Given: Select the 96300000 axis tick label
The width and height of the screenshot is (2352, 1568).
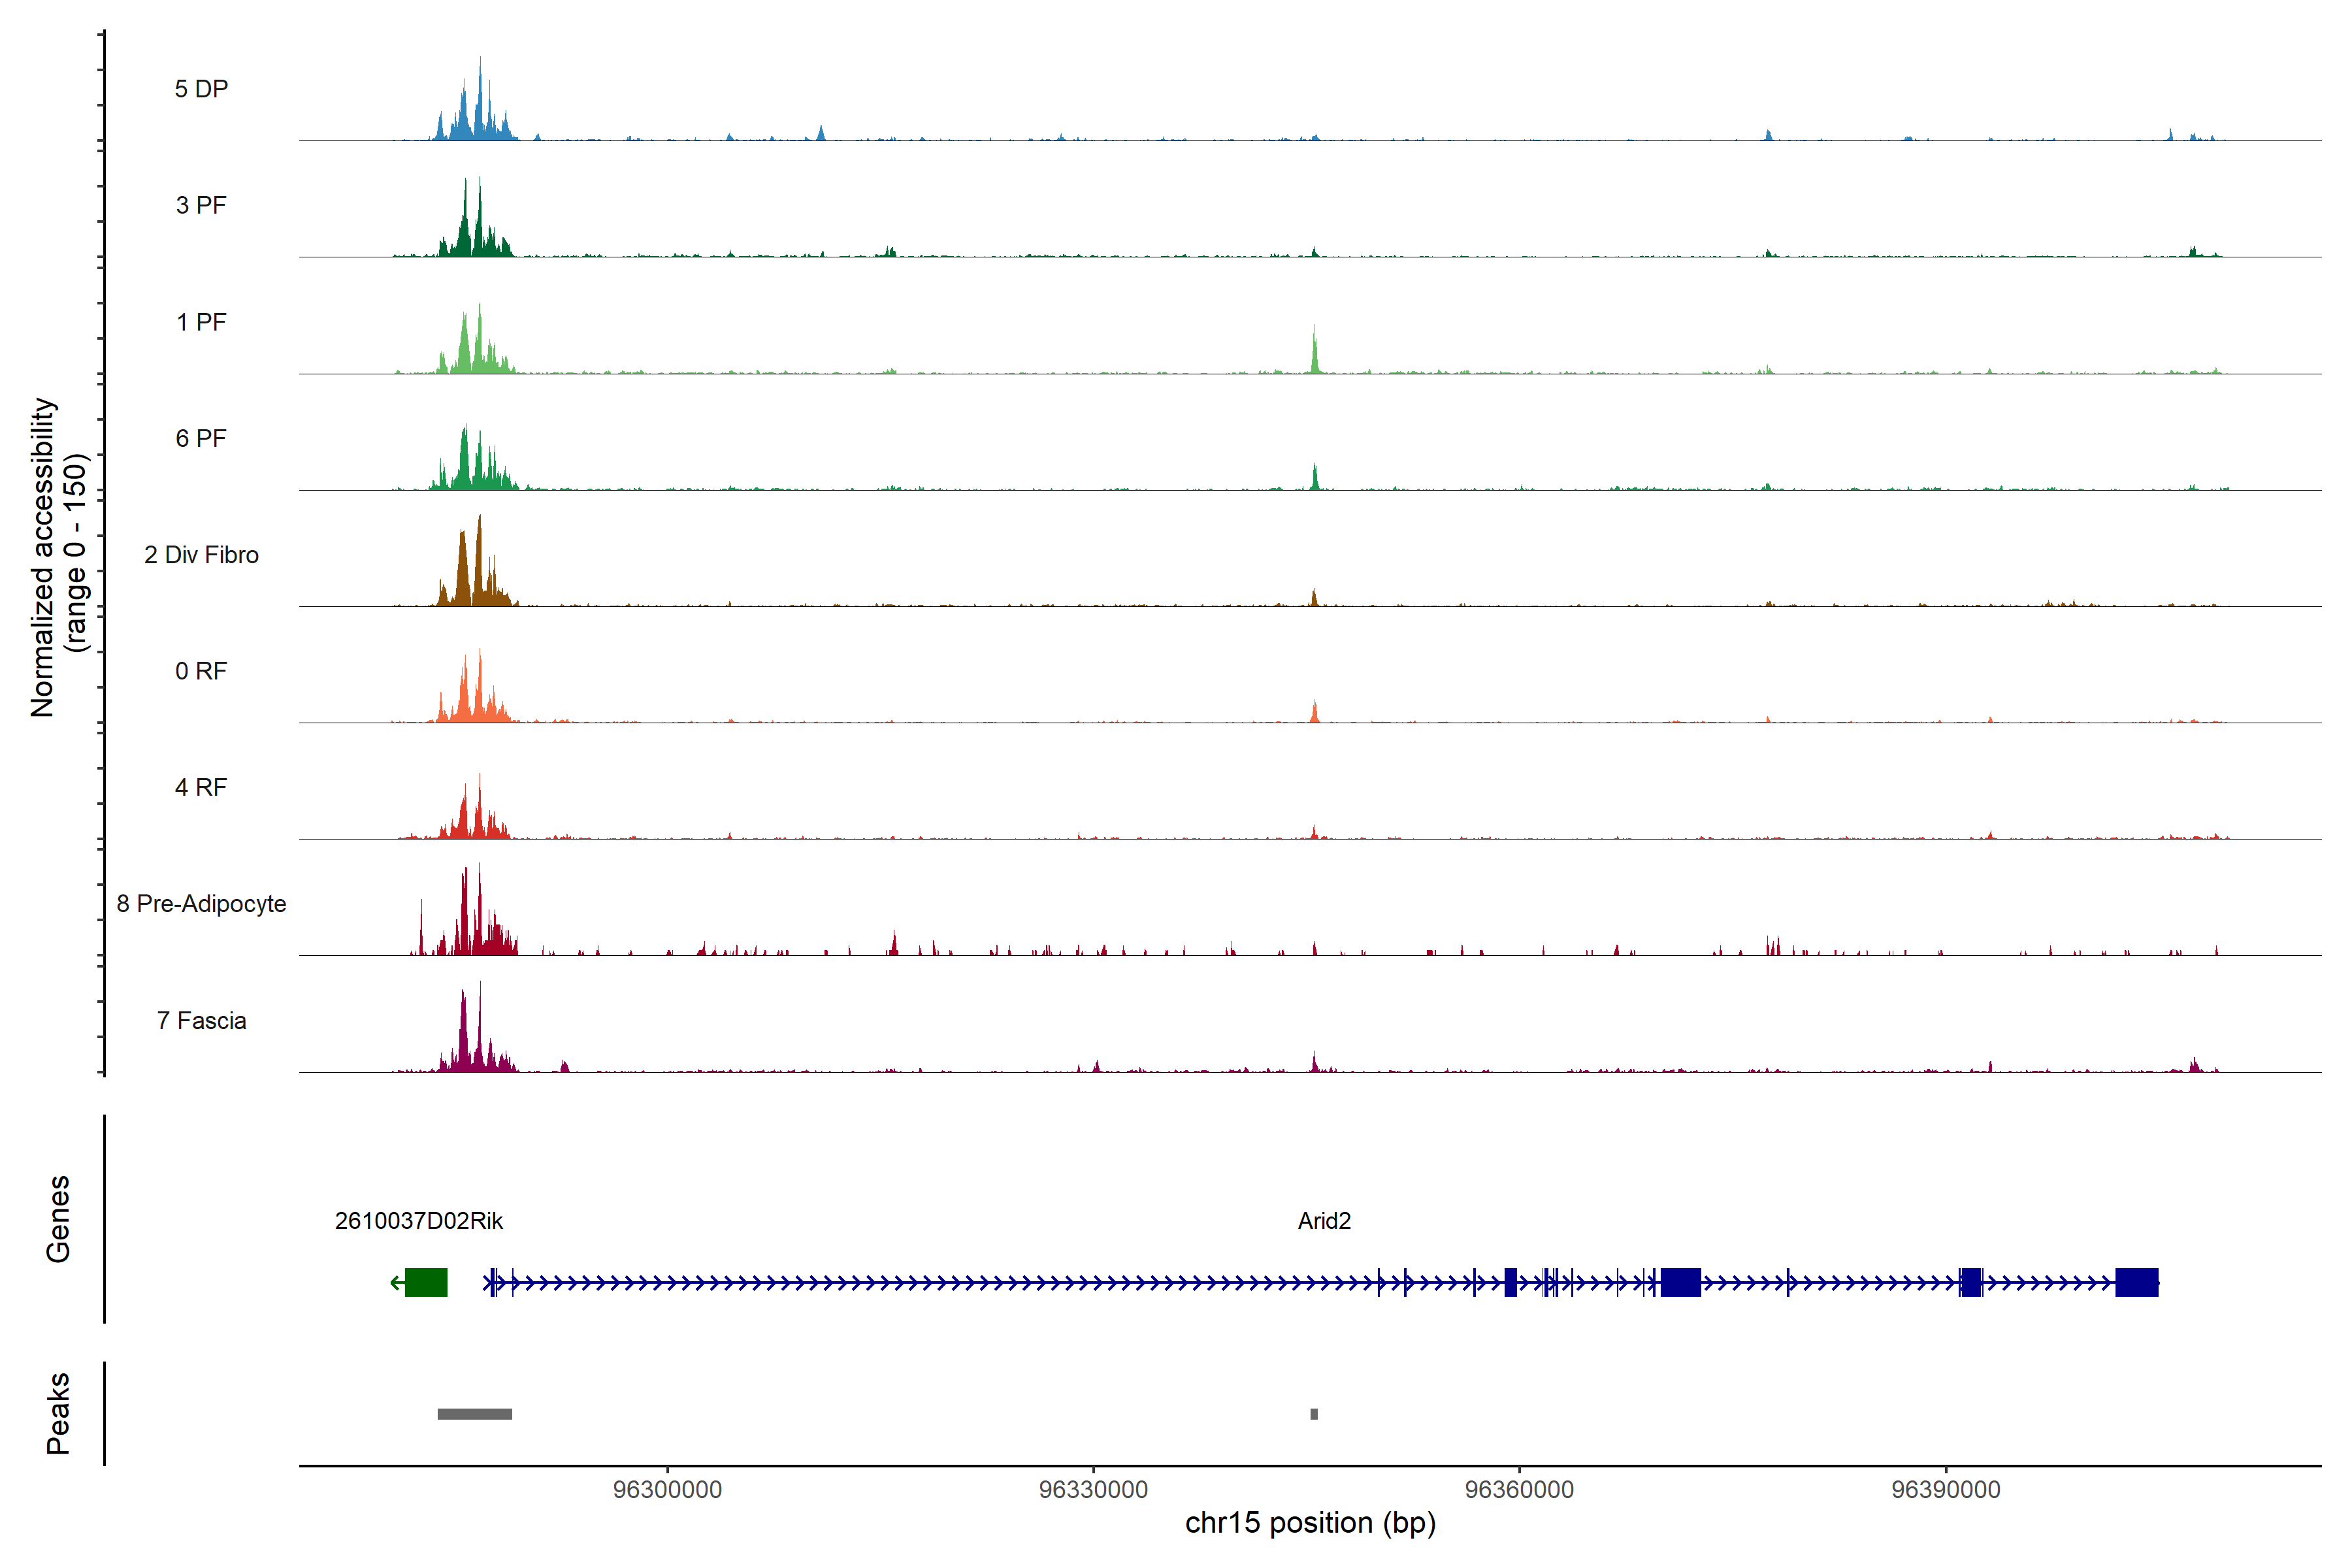Looking at the screenshot, I should click(667, 1490).
